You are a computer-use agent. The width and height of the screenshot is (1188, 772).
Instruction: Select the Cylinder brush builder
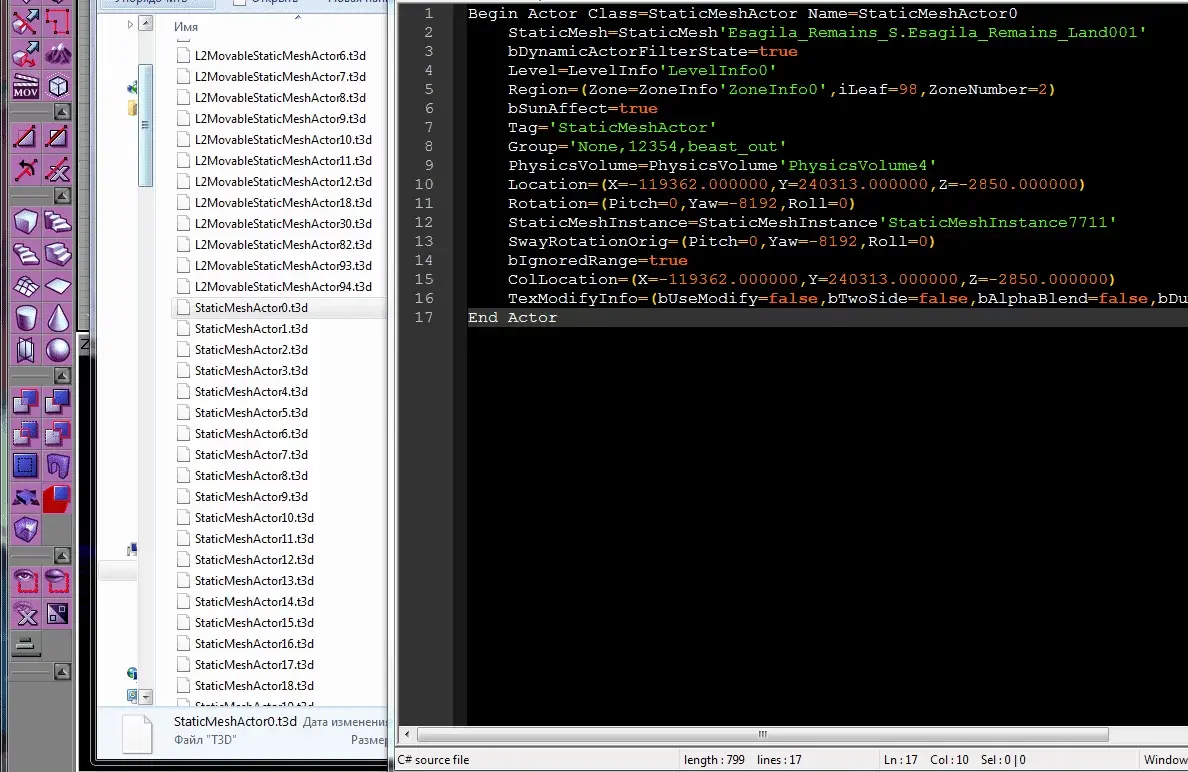pos(25,317)
